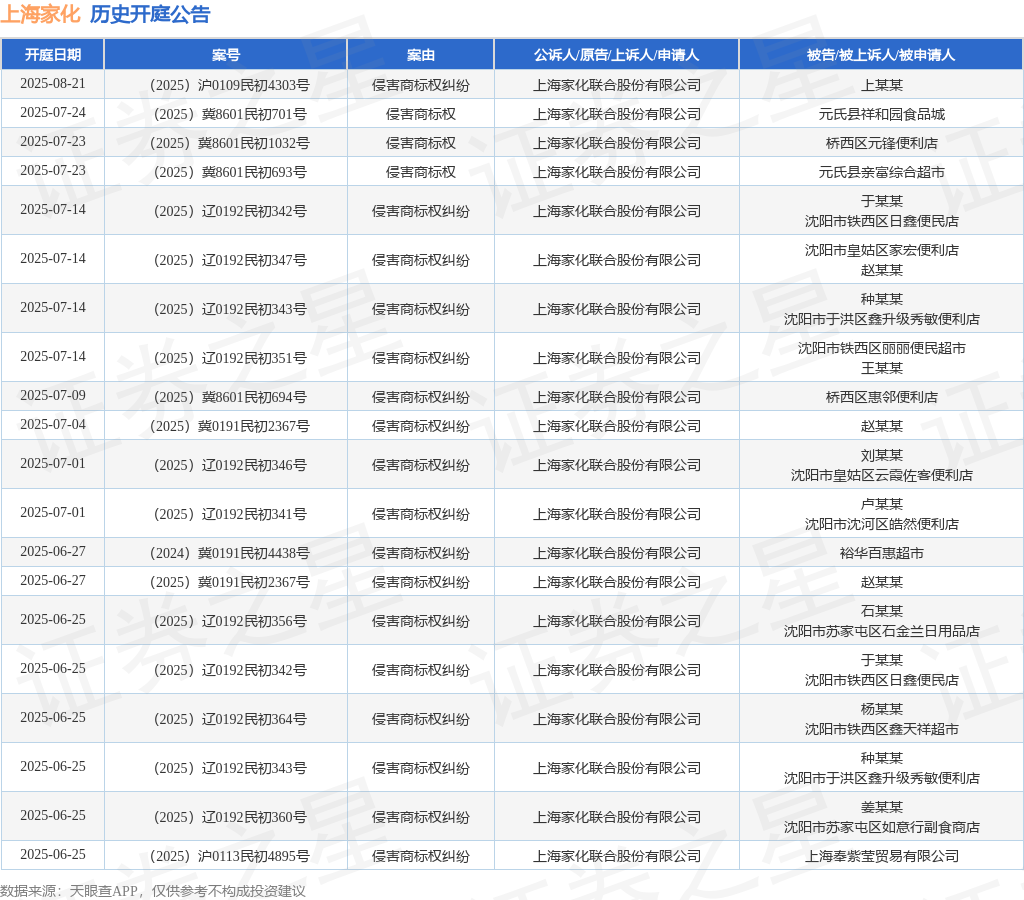Select defendant 沈阳市皇姑区家宏便利店

[882, 250]
